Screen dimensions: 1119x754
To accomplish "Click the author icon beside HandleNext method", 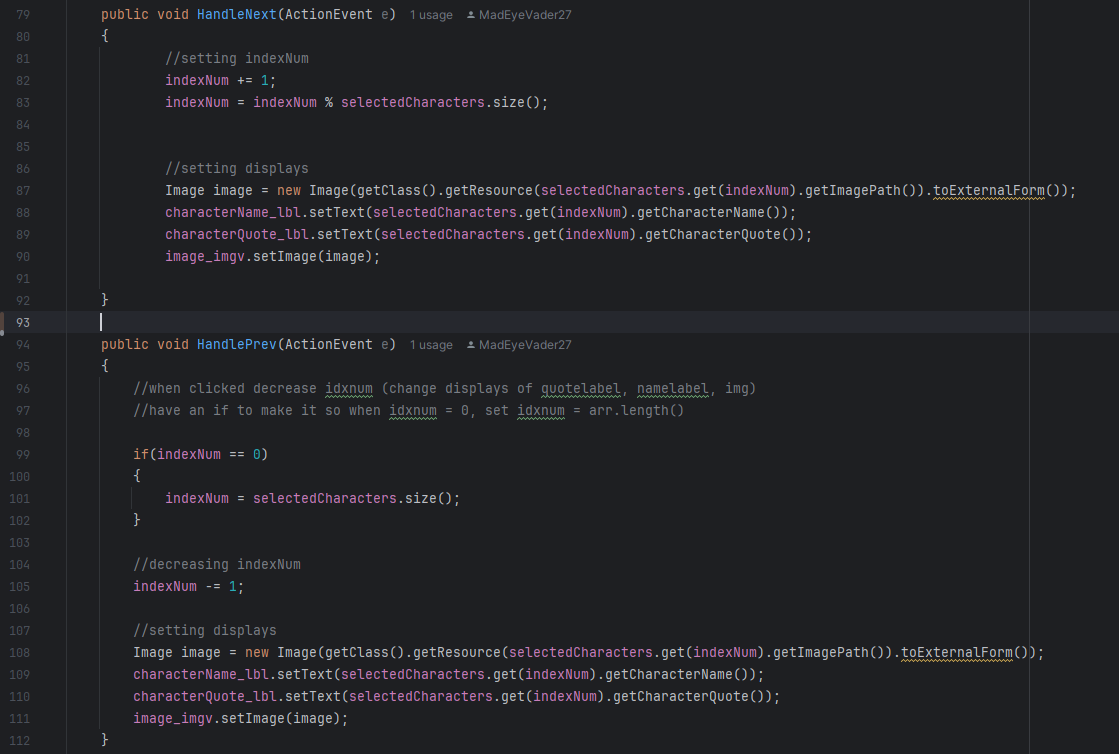I will 471,15.
